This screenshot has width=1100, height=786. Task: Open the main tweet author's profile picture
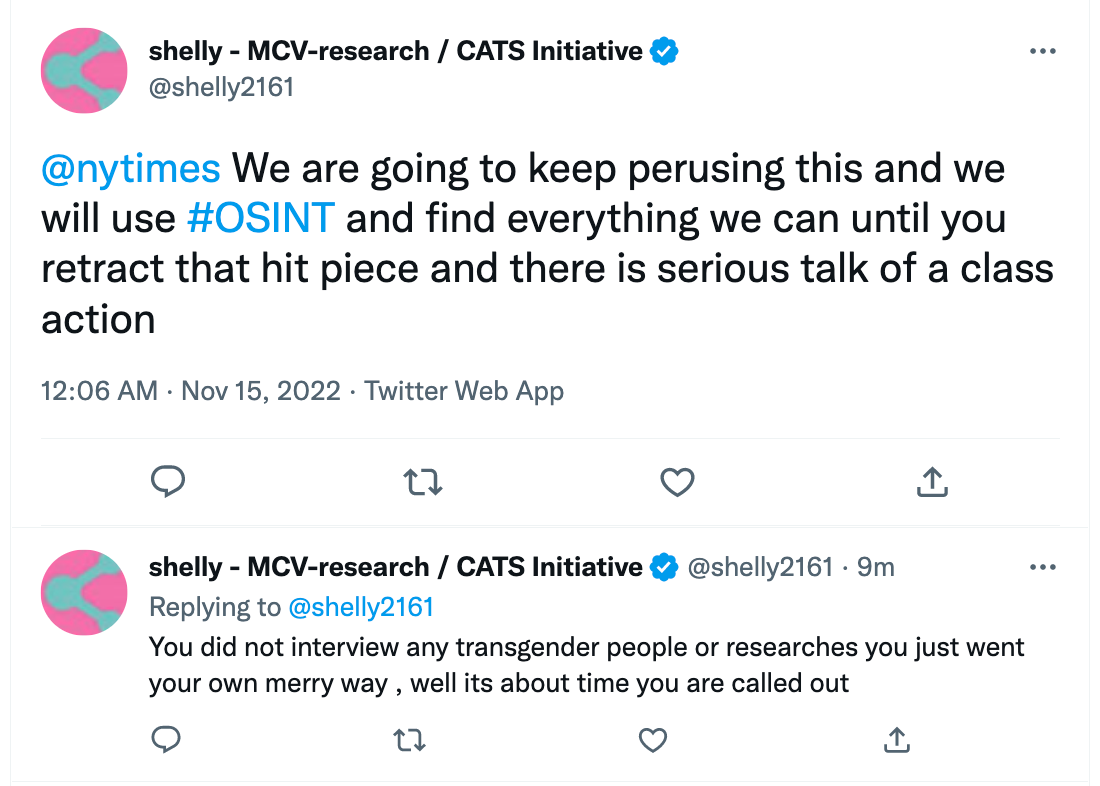(84, 70)
